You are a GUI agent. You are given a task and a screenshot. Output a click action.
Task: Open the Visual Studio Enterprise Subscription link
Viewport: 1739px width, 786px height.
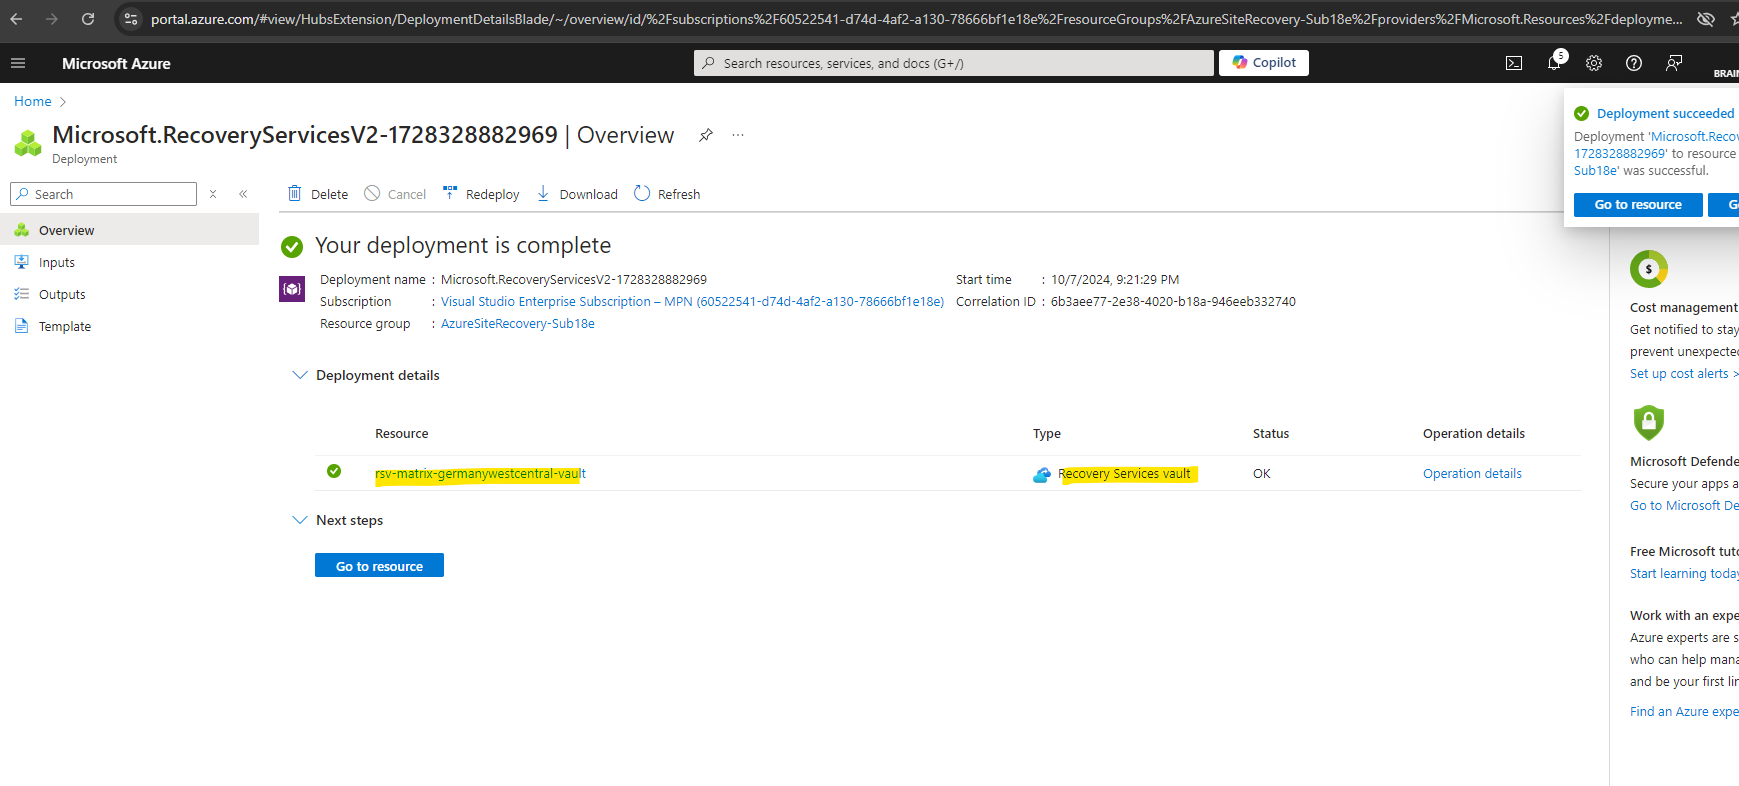point(692,302)
